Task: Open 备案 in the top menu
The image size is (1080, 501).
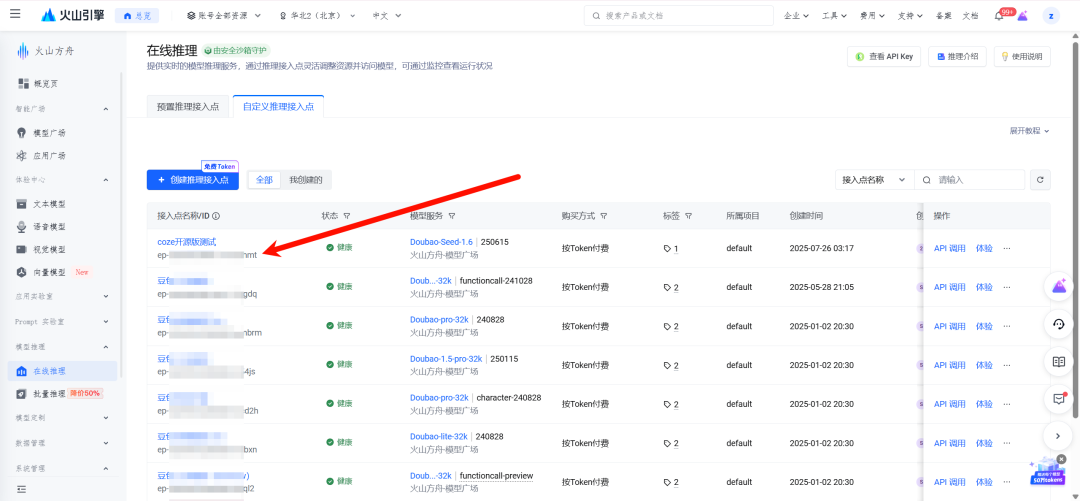Action: 944,16
